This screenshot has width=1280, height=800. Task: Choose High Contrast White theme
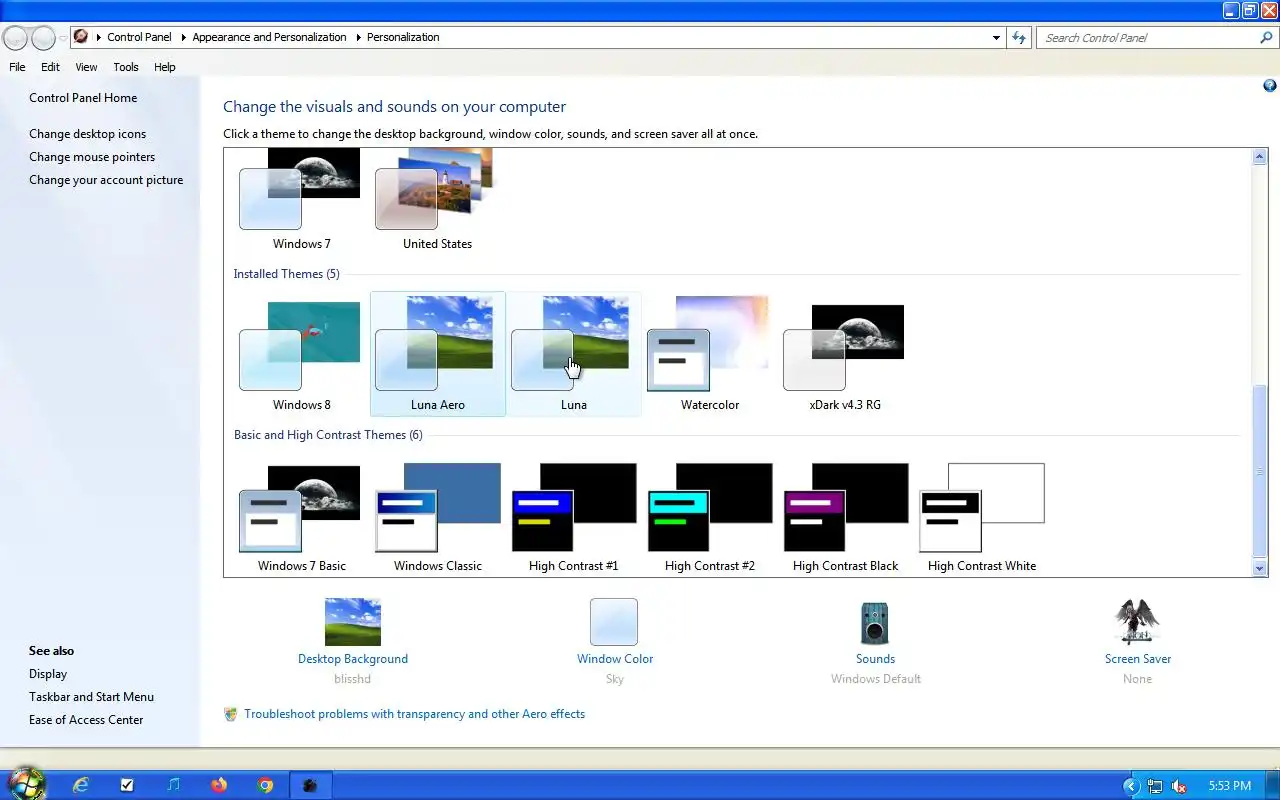click(x=981, y=515)
